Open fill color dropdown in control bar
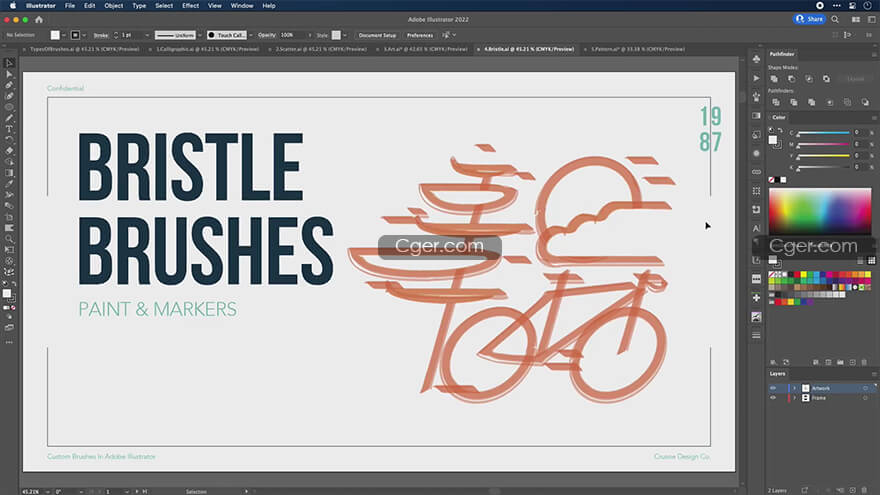This screenshot has width=880, height=495. pos(63,35)
